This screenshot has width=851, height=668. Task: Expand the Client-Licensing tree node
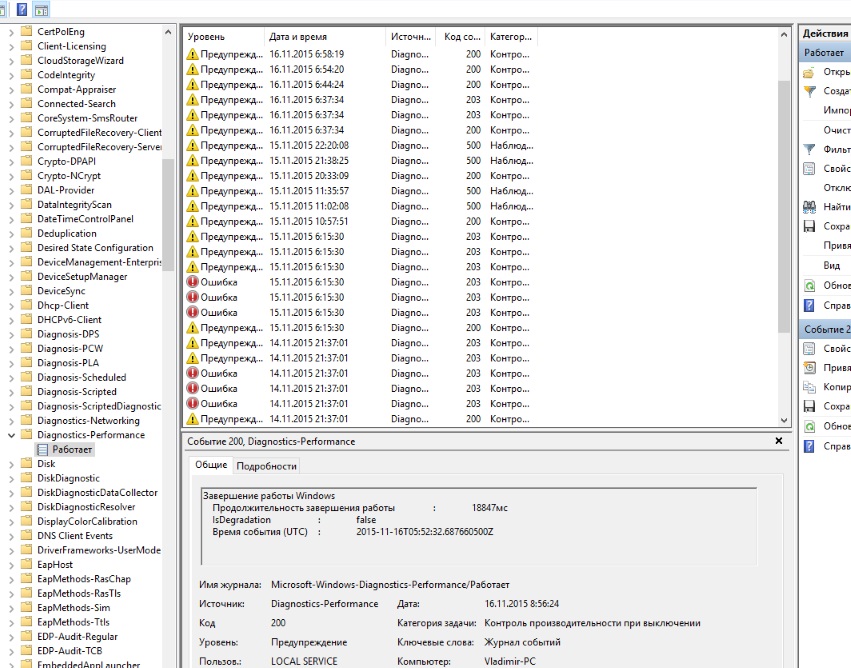click(11, 47)
